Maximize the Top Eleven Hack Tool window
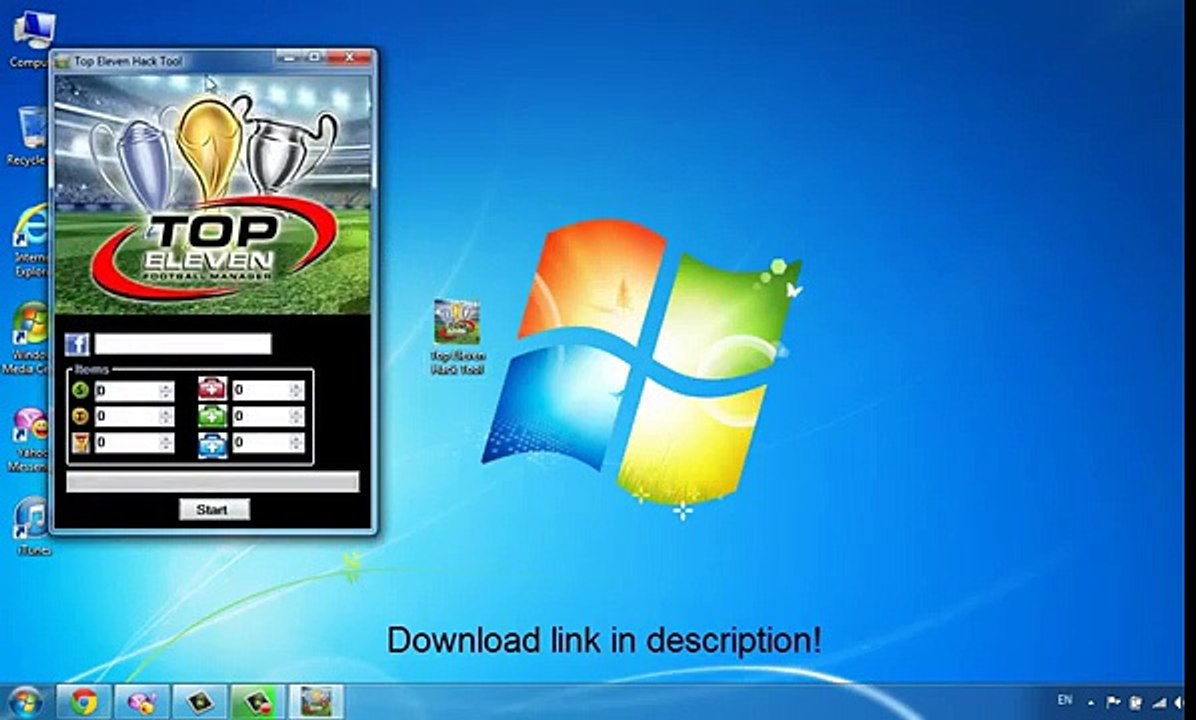The width and height of the screenshot is (1196, 720). [x=313, y=57]
